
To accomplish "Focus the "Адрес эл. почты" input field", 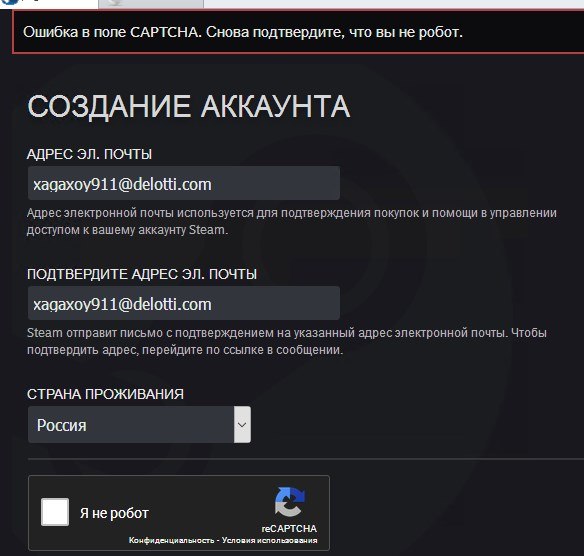I will point(184,183).
